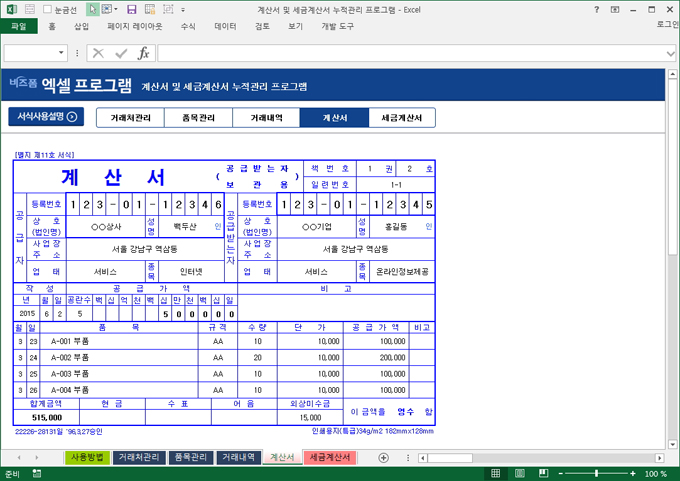Click into the formula bar input
Image resolution: width=680 pixels, height=481 pixels.
tap(411, 53)
